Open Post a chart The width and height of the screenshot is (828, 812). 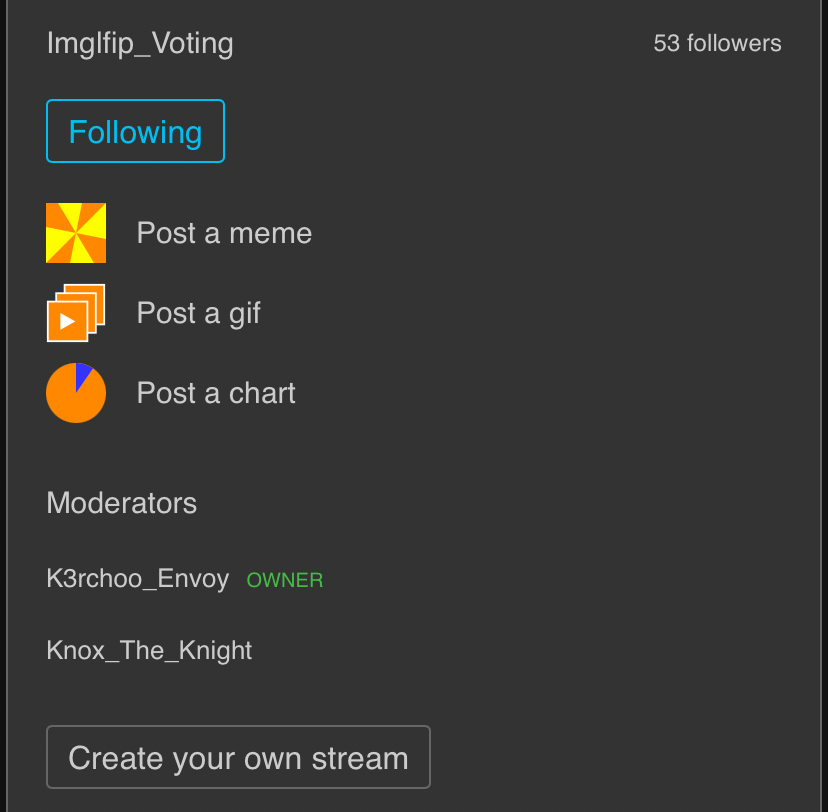215,392
